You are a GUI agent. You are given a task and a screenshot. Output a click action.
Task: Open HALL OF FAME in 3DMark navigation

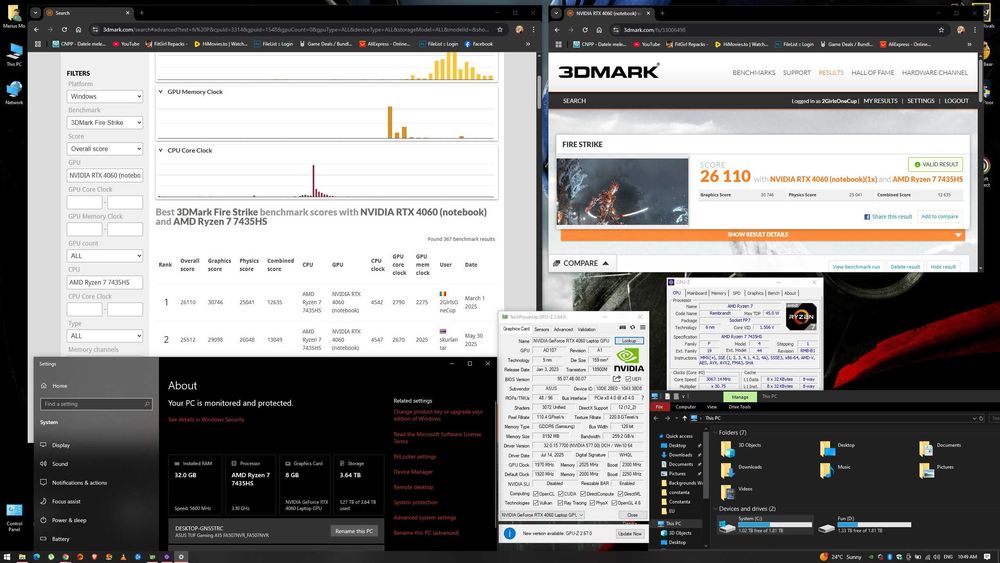(872, 73)
